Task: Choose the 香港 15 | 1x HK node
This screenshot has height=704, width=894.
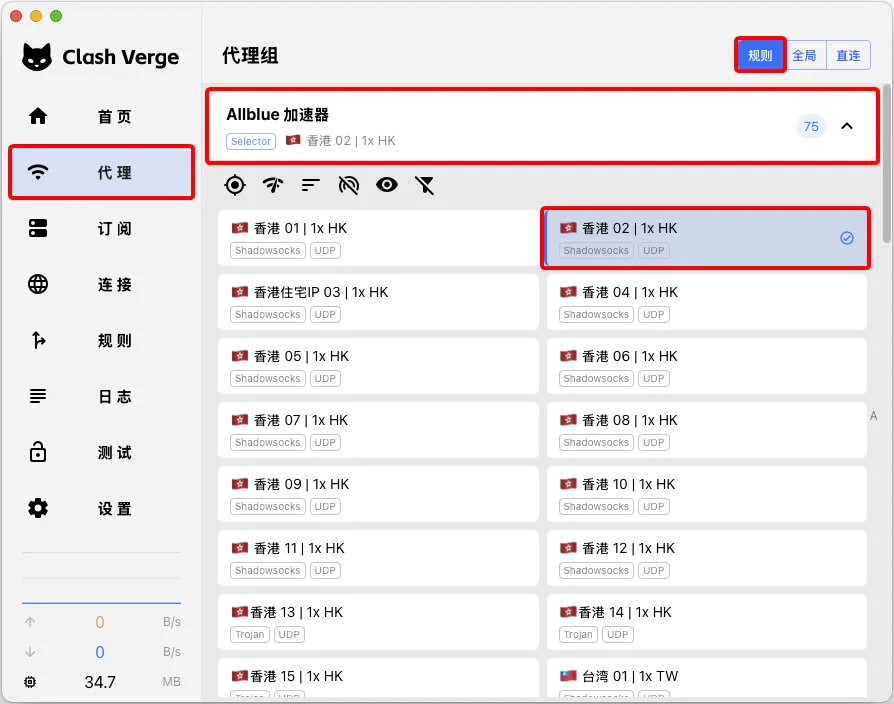Action: tap(378, 678)
